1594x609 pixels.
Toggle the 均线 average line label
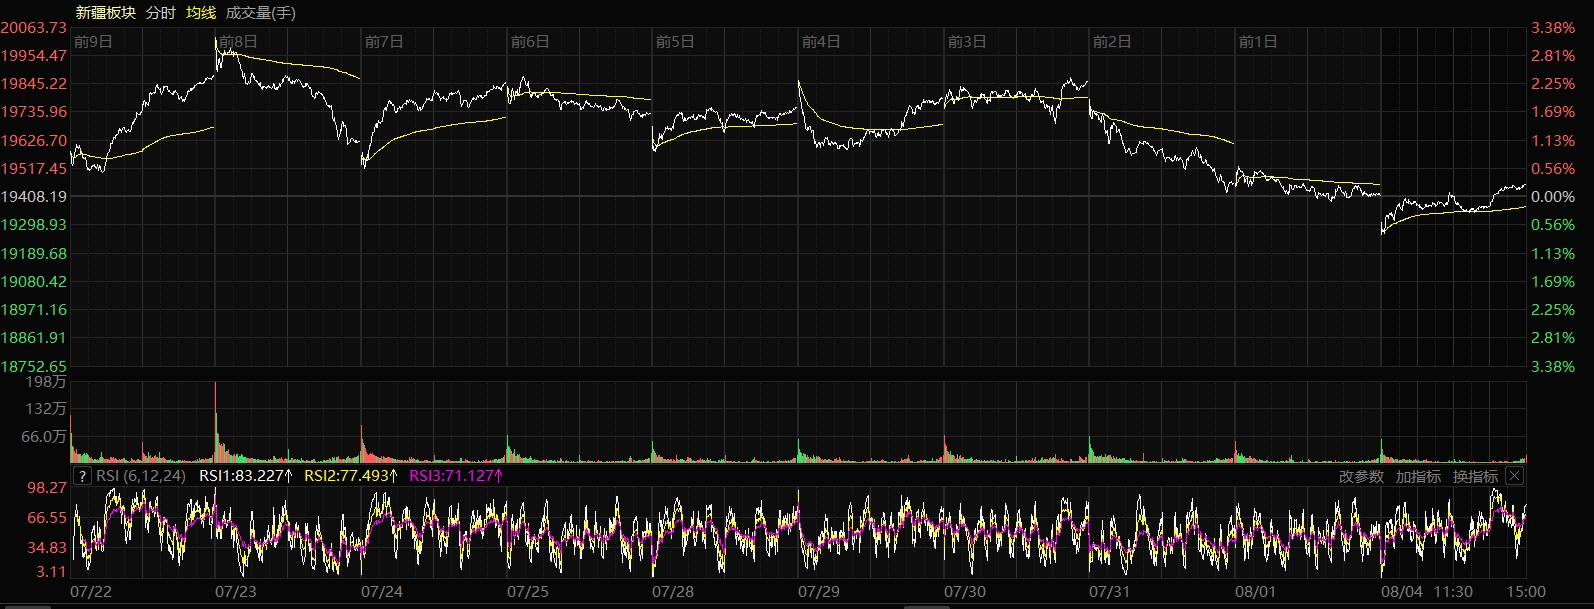click(201, 13)
